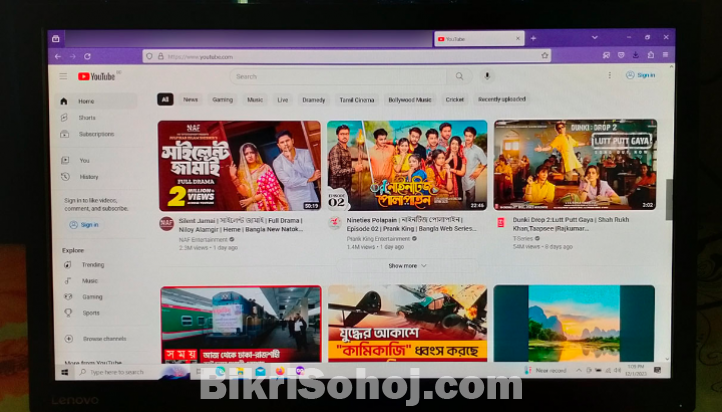Open Firefox View icon in title bar
Image resolution: width=722 pixels, height=412 pixels.
coord(56,39)
